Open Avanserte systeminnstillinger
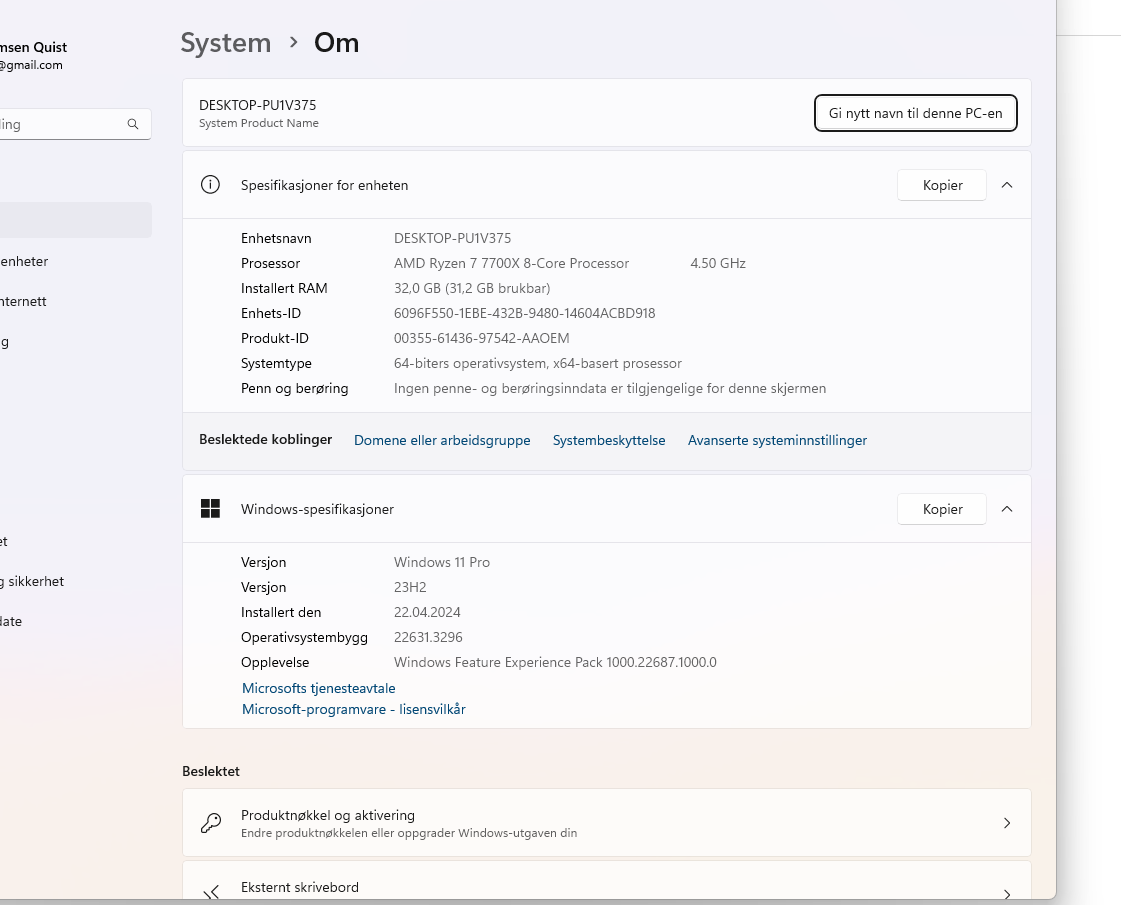 (777, 440)
